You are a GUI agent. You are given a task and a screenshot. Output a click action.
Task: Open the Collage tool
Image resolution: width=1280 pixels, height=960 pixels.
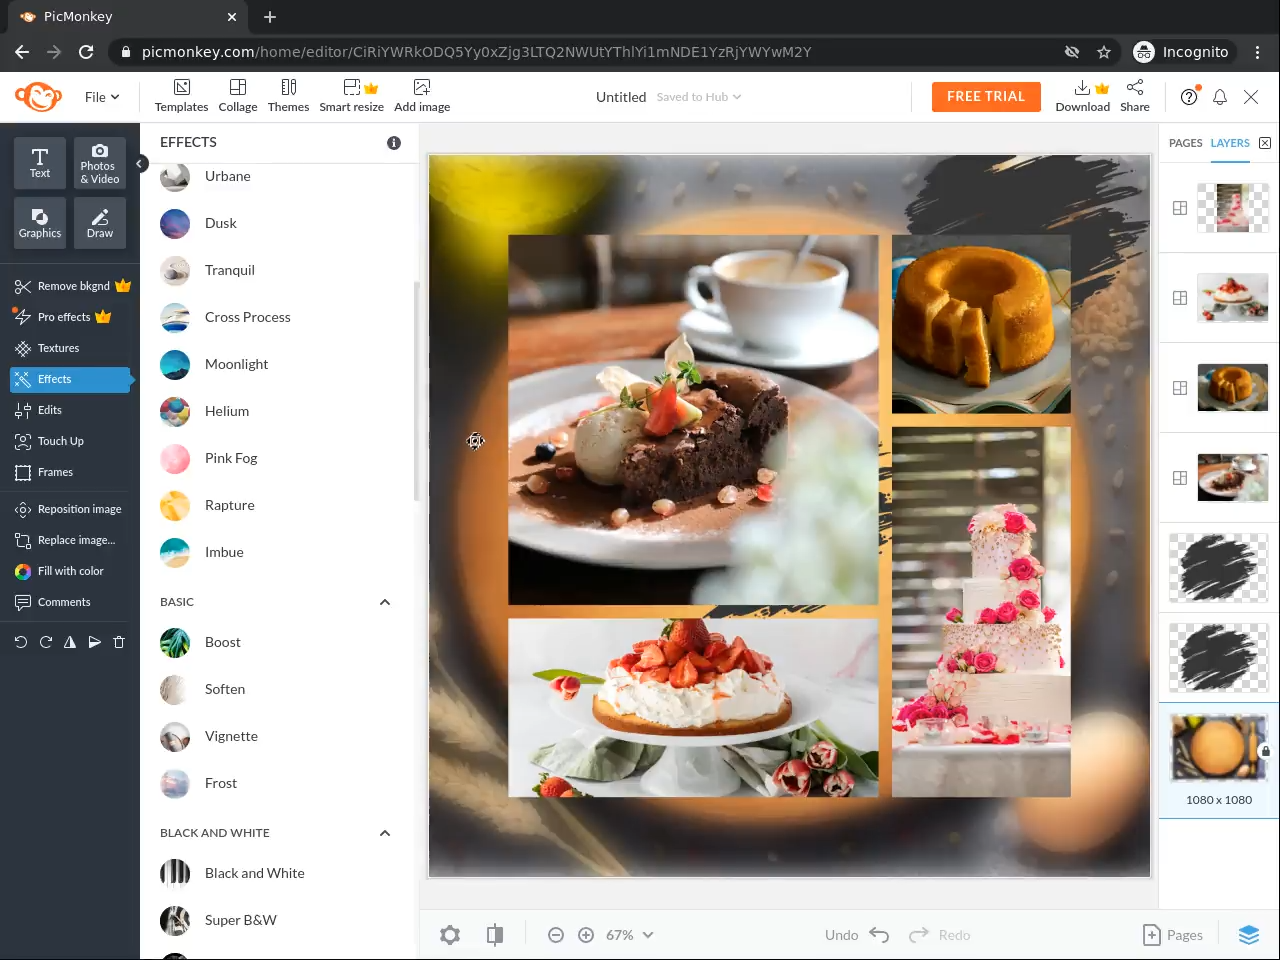(x=238, y=96)
